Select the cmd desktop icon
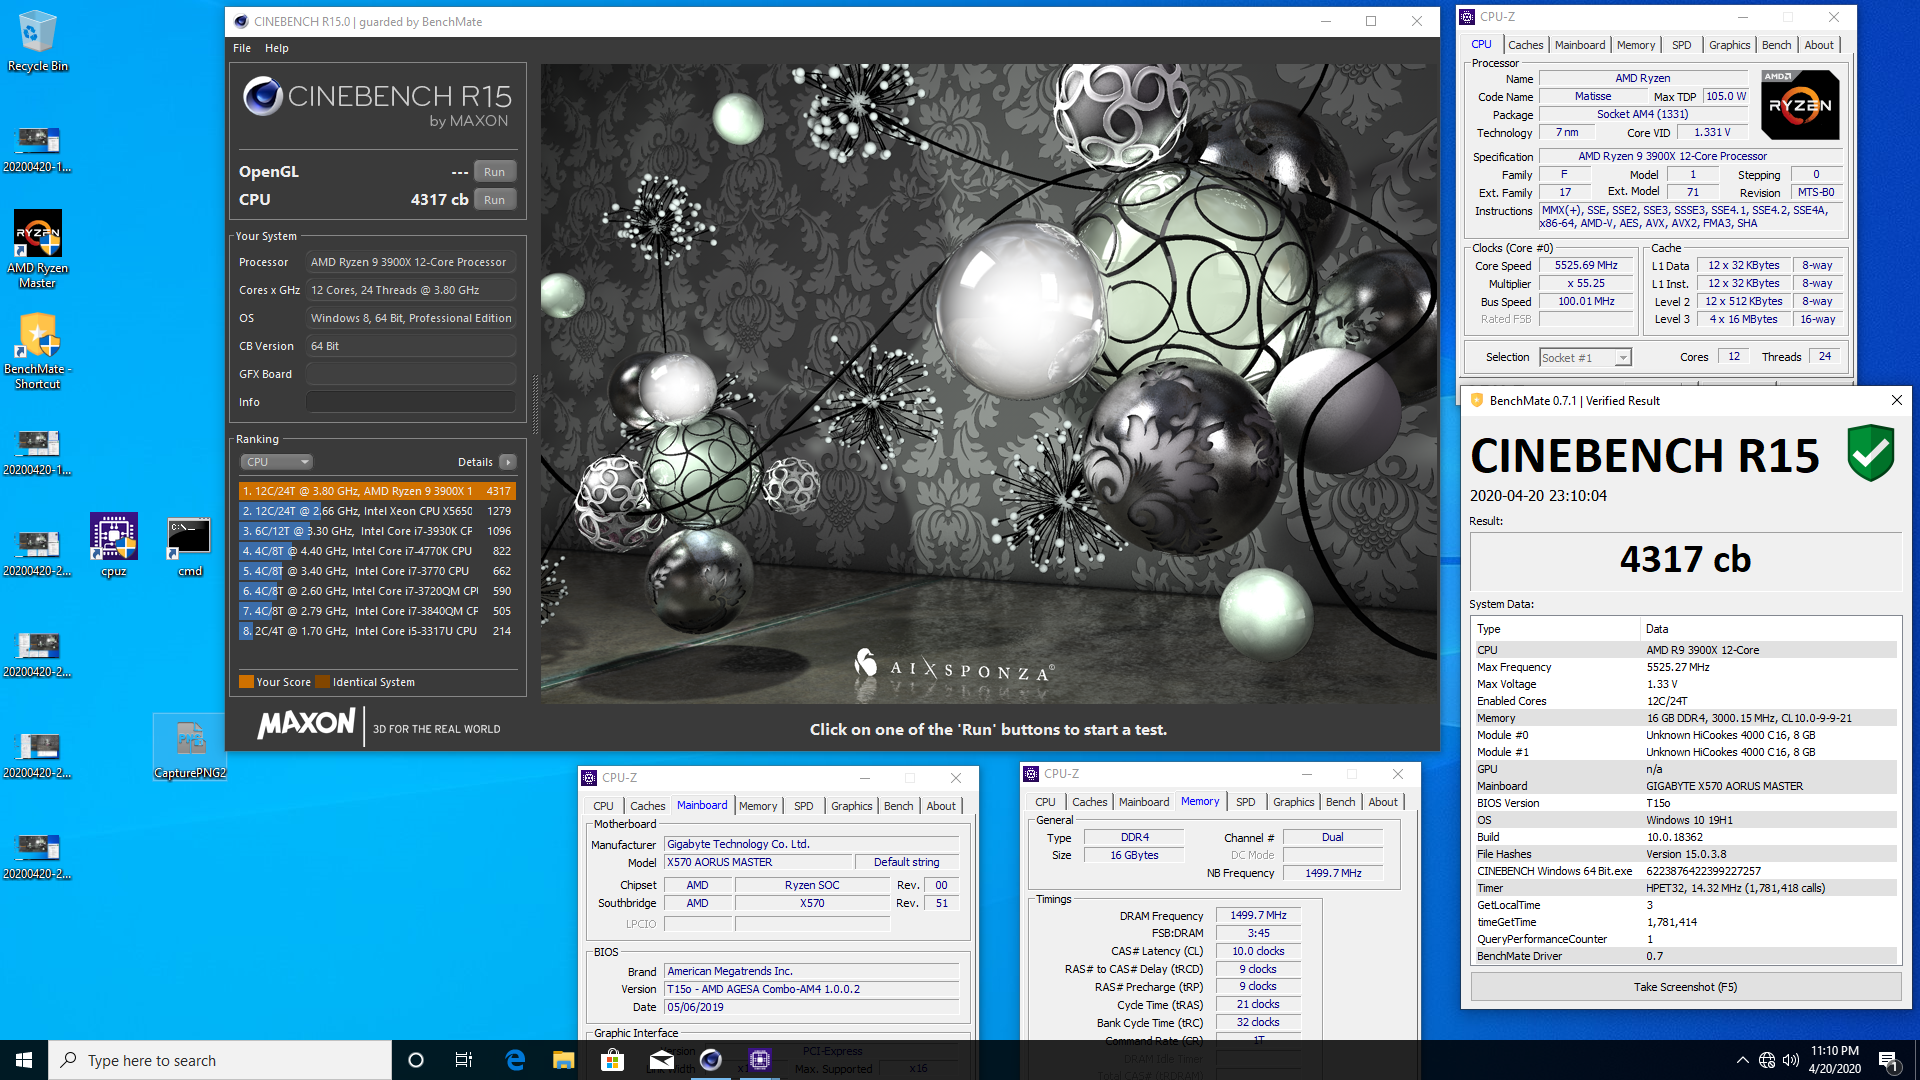Viewport: 1920px width, 1080px height. point(189,546)
